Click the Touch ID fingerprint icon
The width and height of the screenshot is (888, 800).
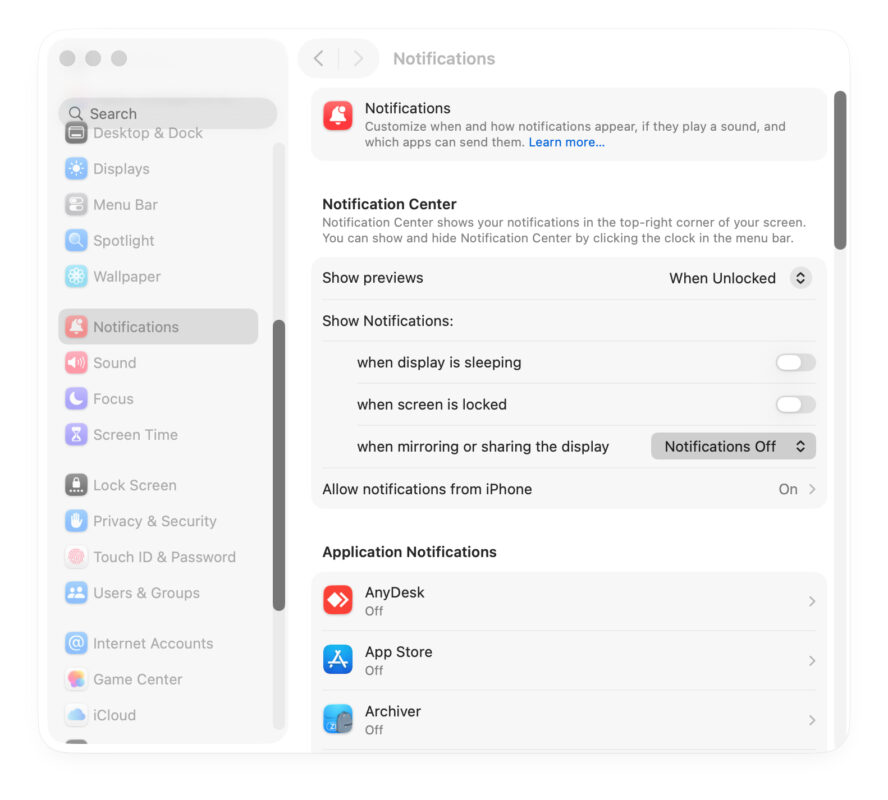[76, 557]
